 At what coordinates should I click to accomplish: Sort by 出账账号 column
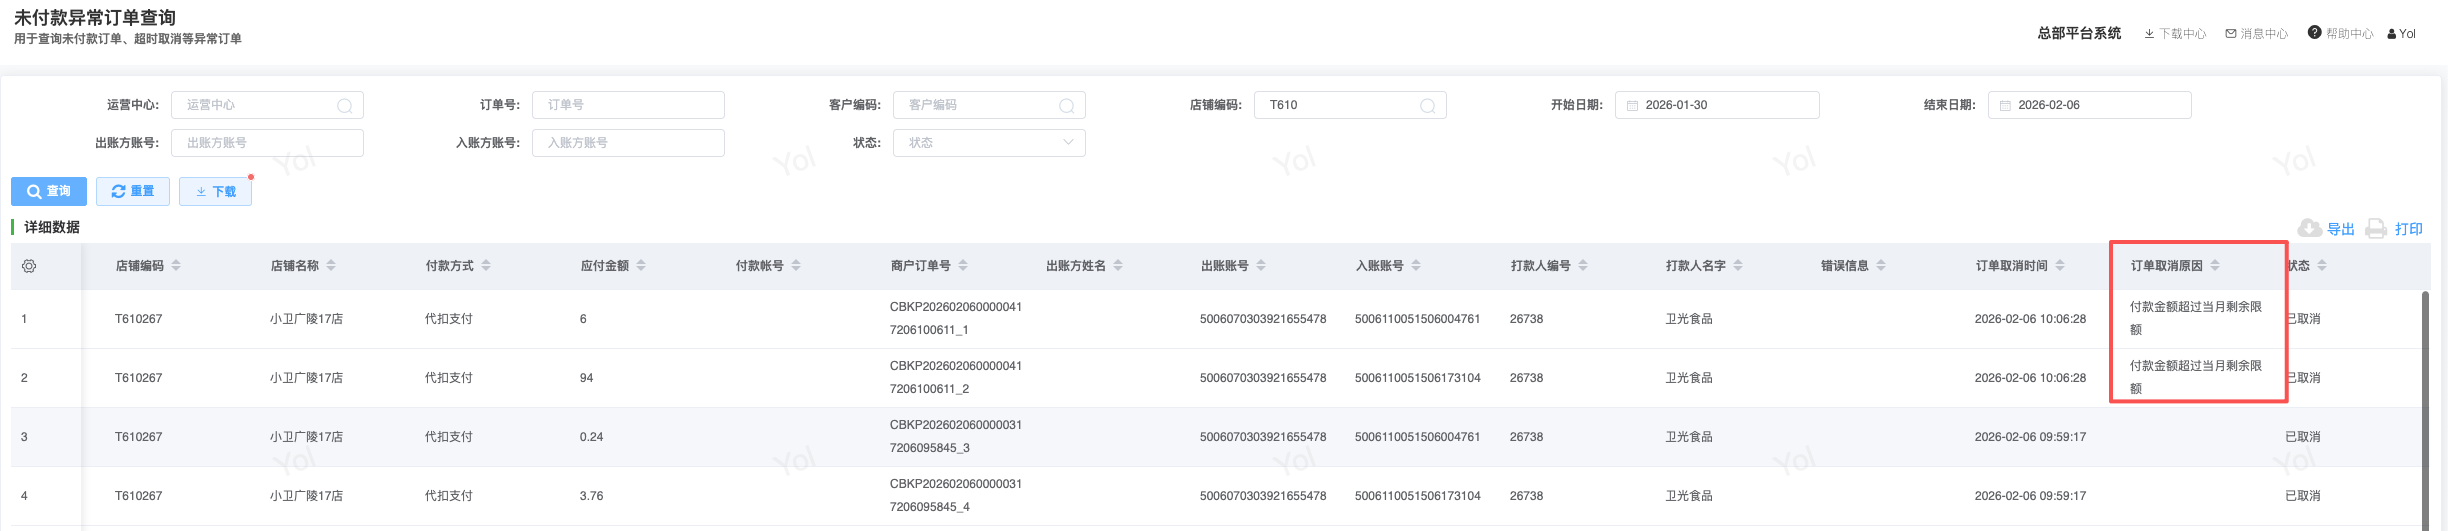click(x=1261, y=266)
